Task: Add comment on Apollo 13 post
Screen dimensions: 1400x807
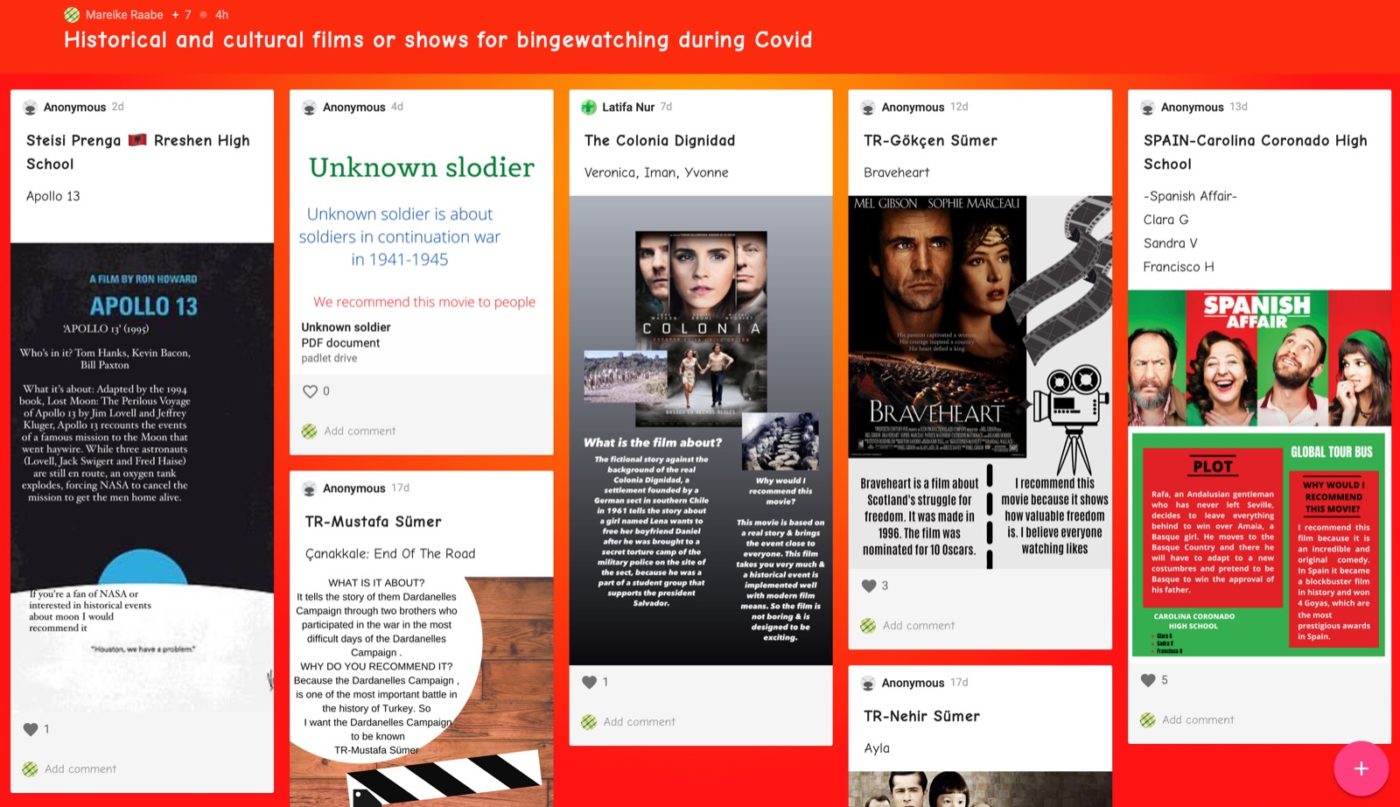Action: (80, 769)
